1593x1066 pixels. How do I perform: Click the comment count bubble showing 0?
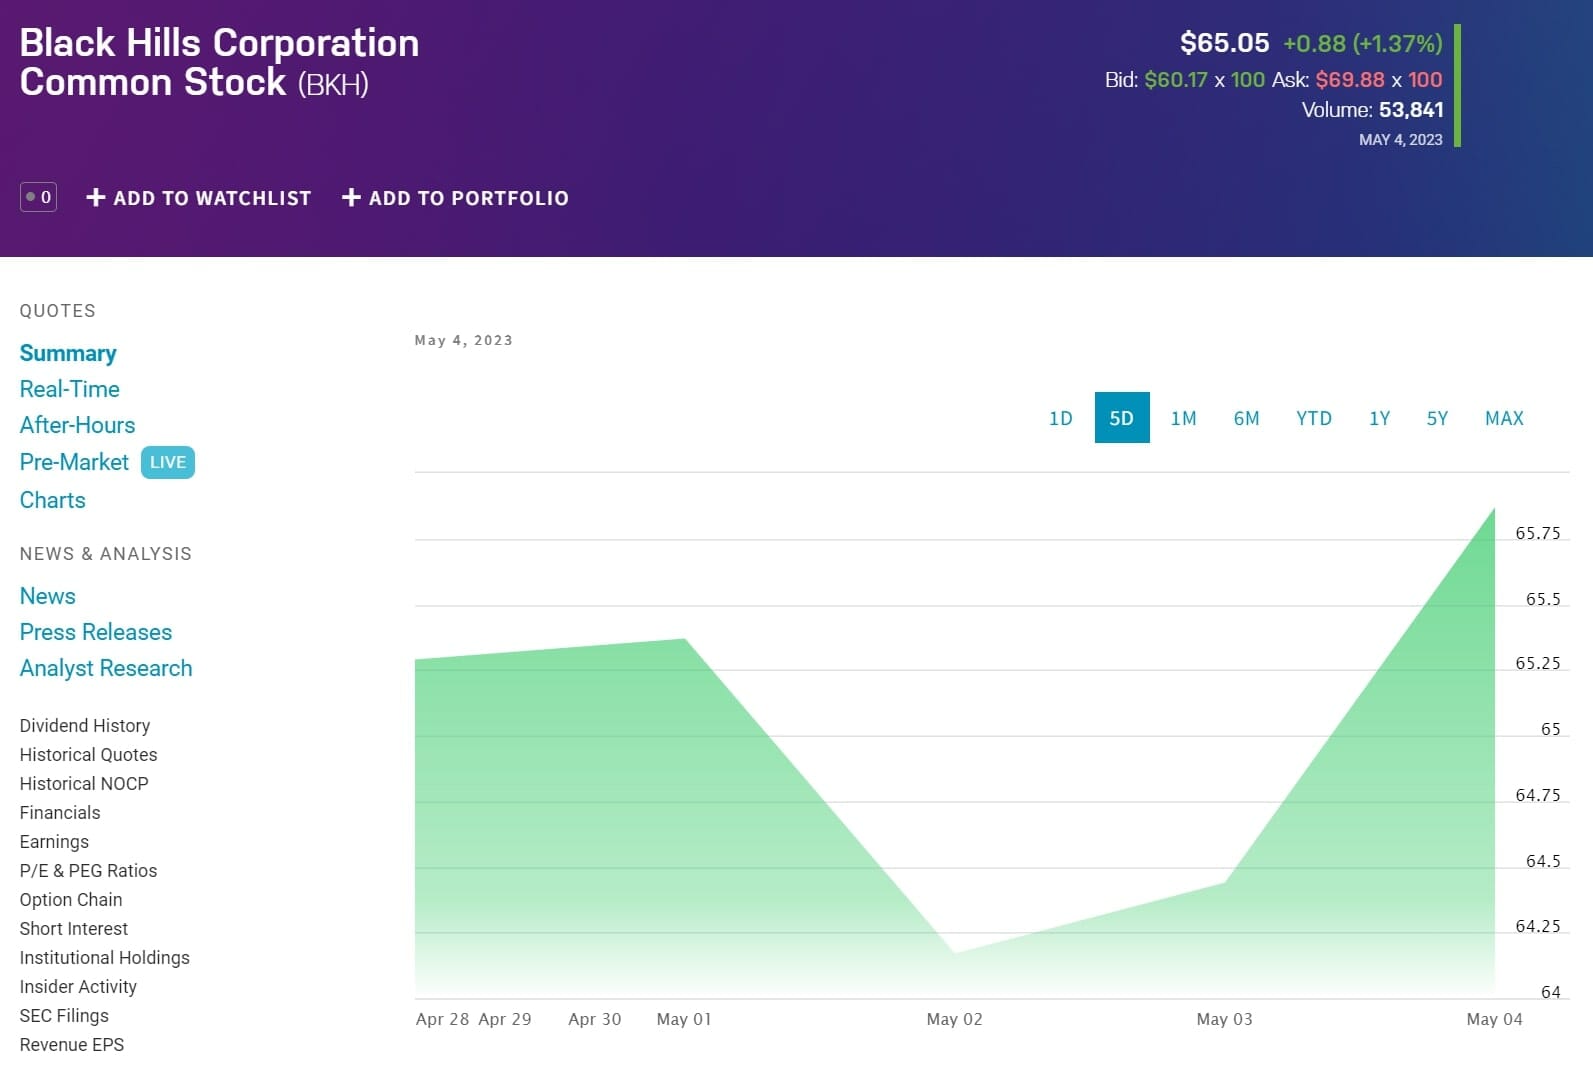pos(38,197)
